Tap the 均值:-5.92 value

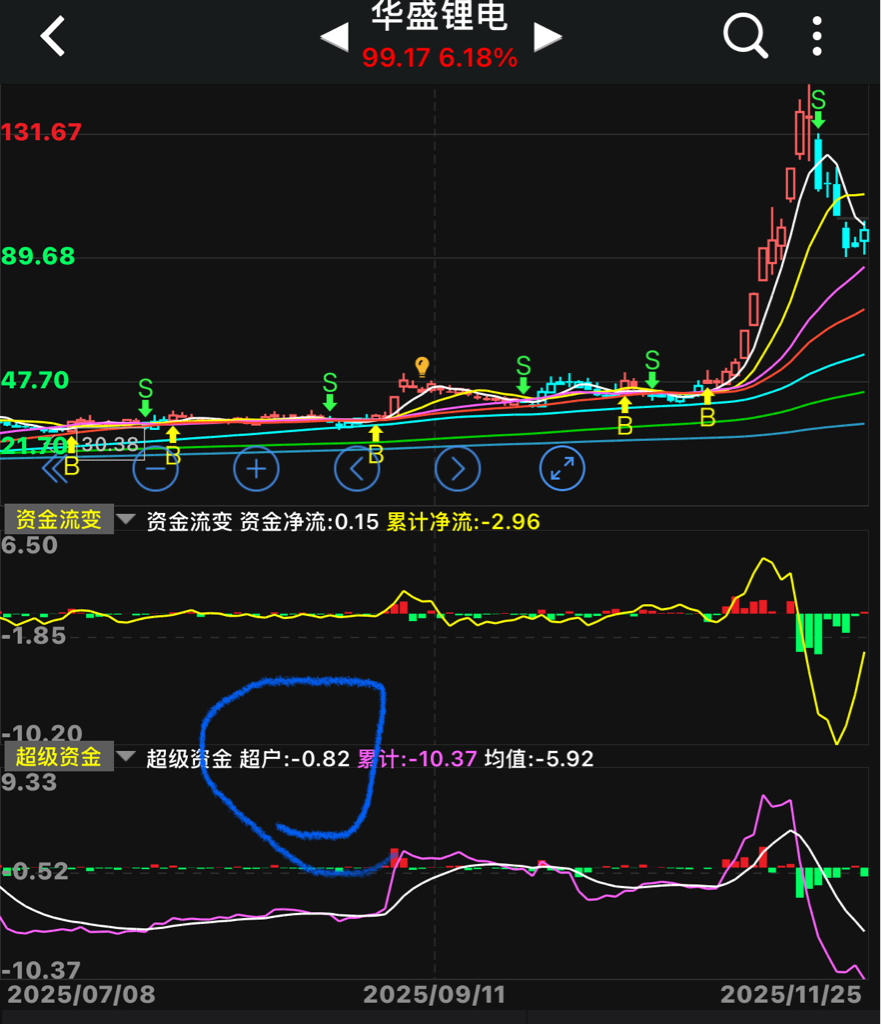click(539, 758)
